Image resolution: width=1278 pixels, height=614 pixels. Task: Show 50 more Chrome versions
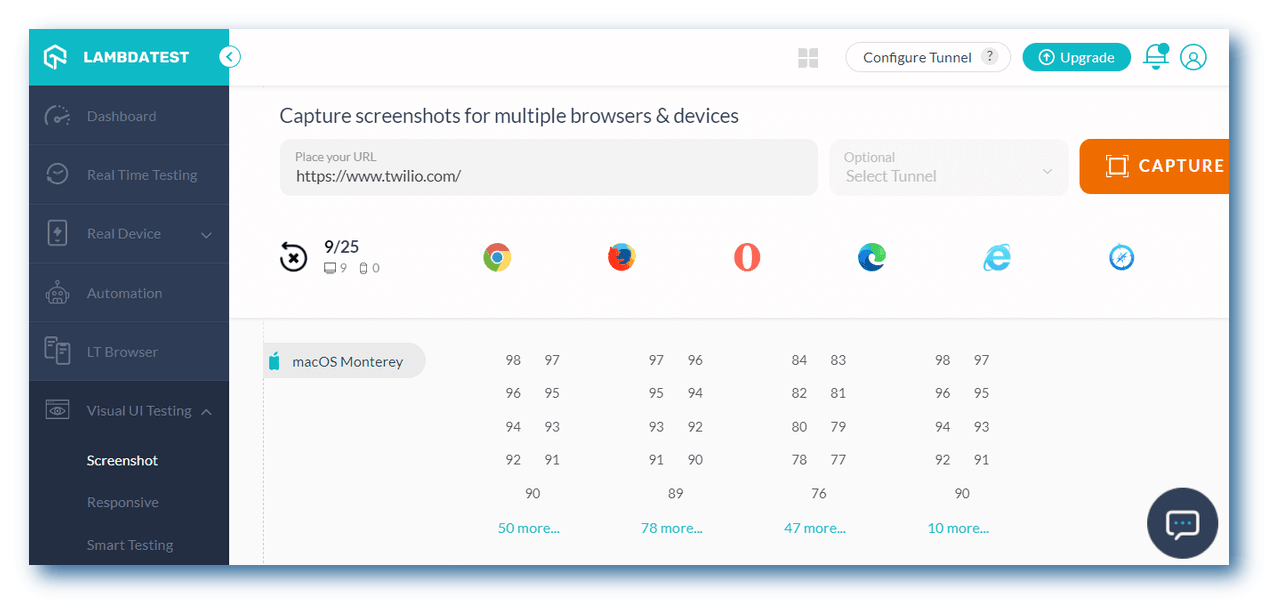[x=528, y=528]
